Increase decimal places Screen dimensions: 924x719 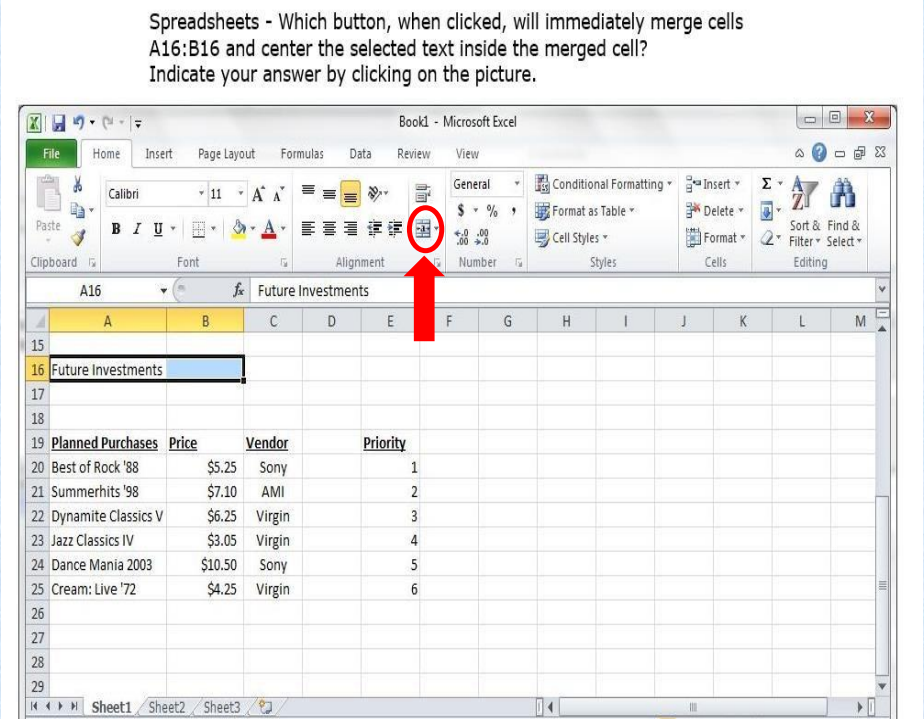pos(461,237)
